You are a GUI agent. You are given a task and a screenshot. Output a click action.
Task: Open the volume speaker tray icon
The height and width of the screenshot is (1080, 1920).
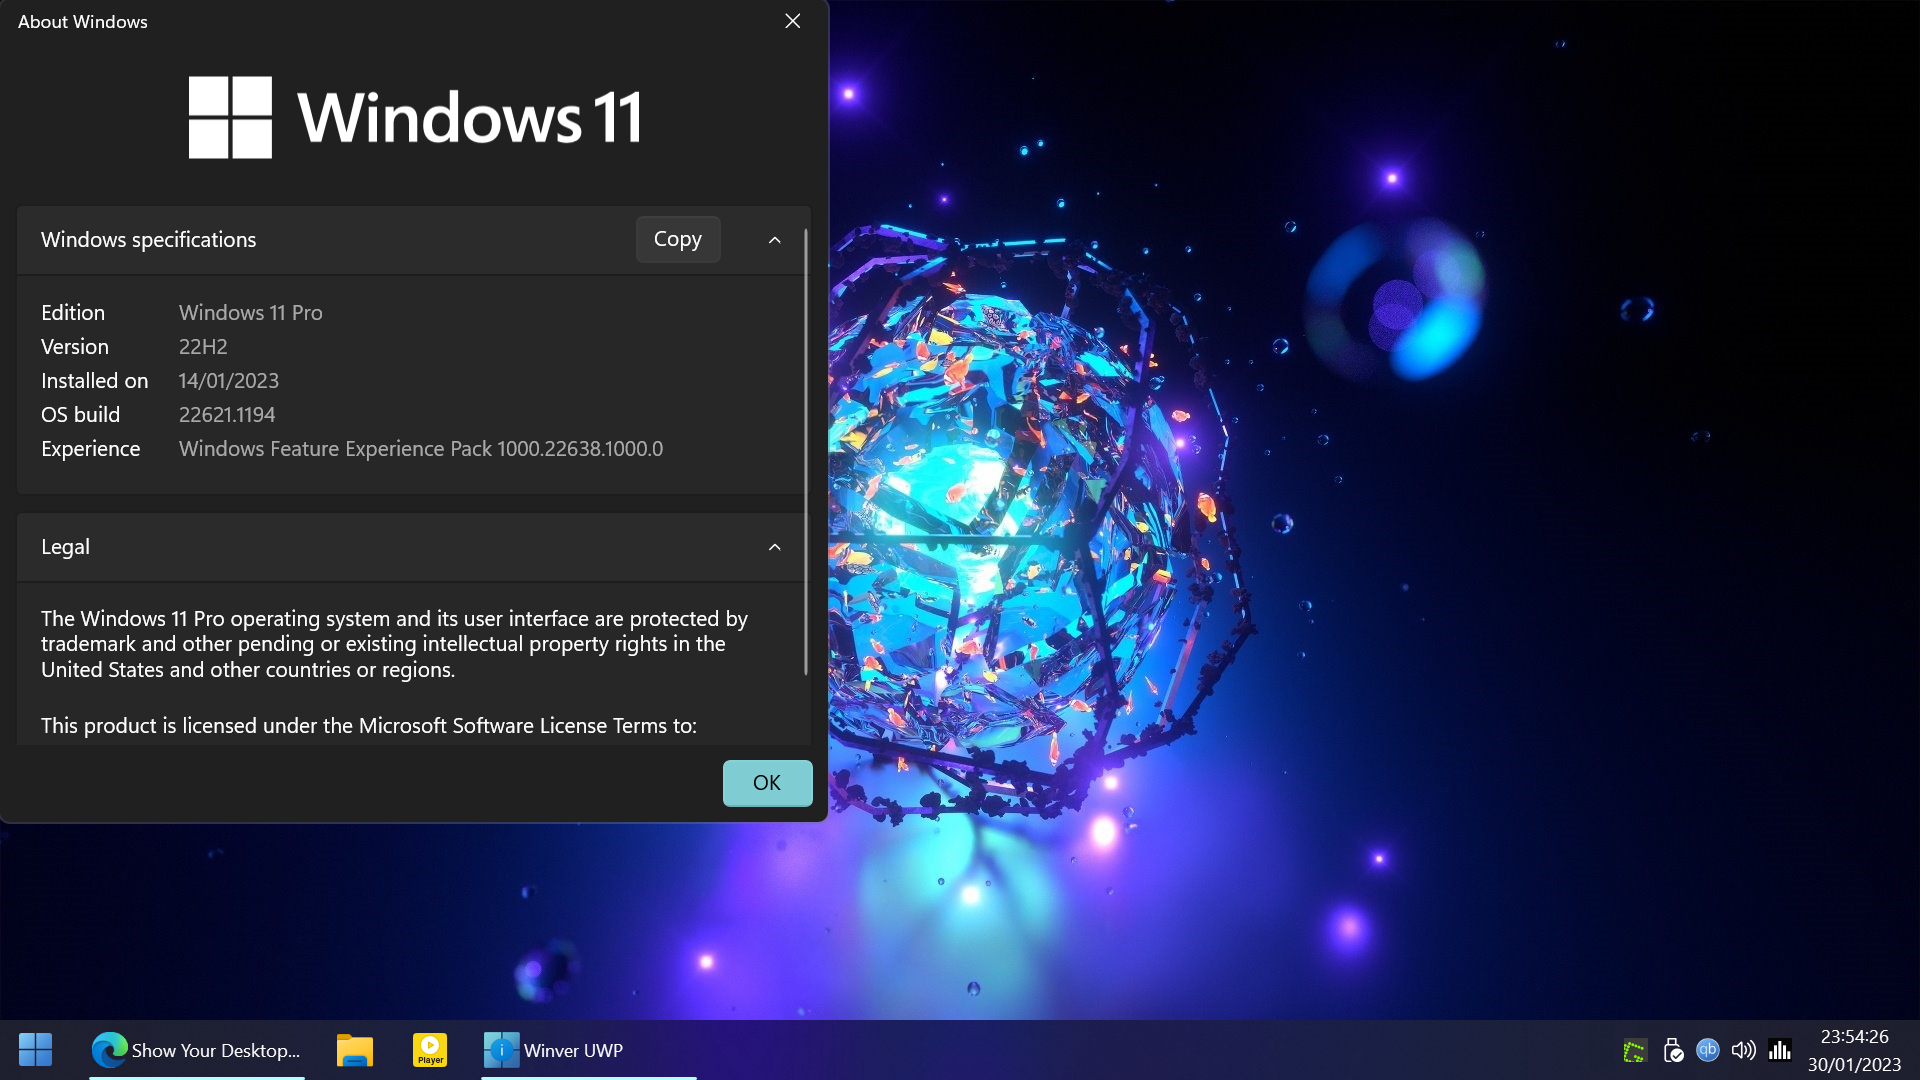coord(1743,1050)
